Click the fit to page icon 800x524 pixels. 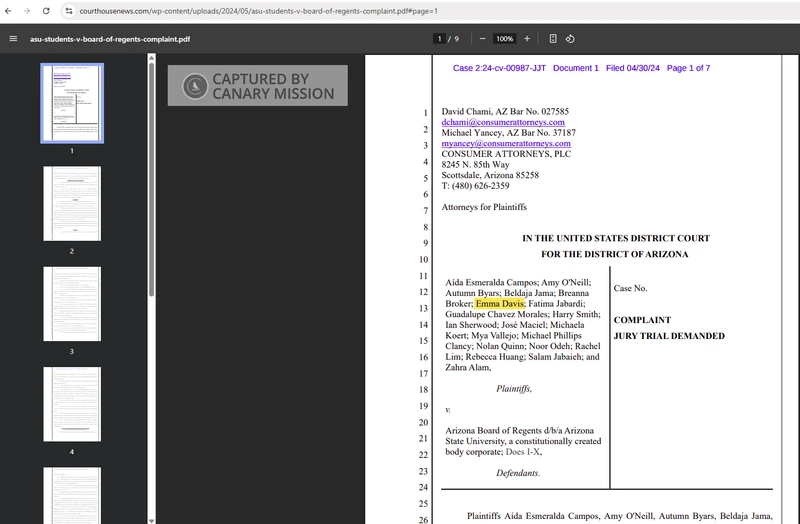click(x=553, y=39)
